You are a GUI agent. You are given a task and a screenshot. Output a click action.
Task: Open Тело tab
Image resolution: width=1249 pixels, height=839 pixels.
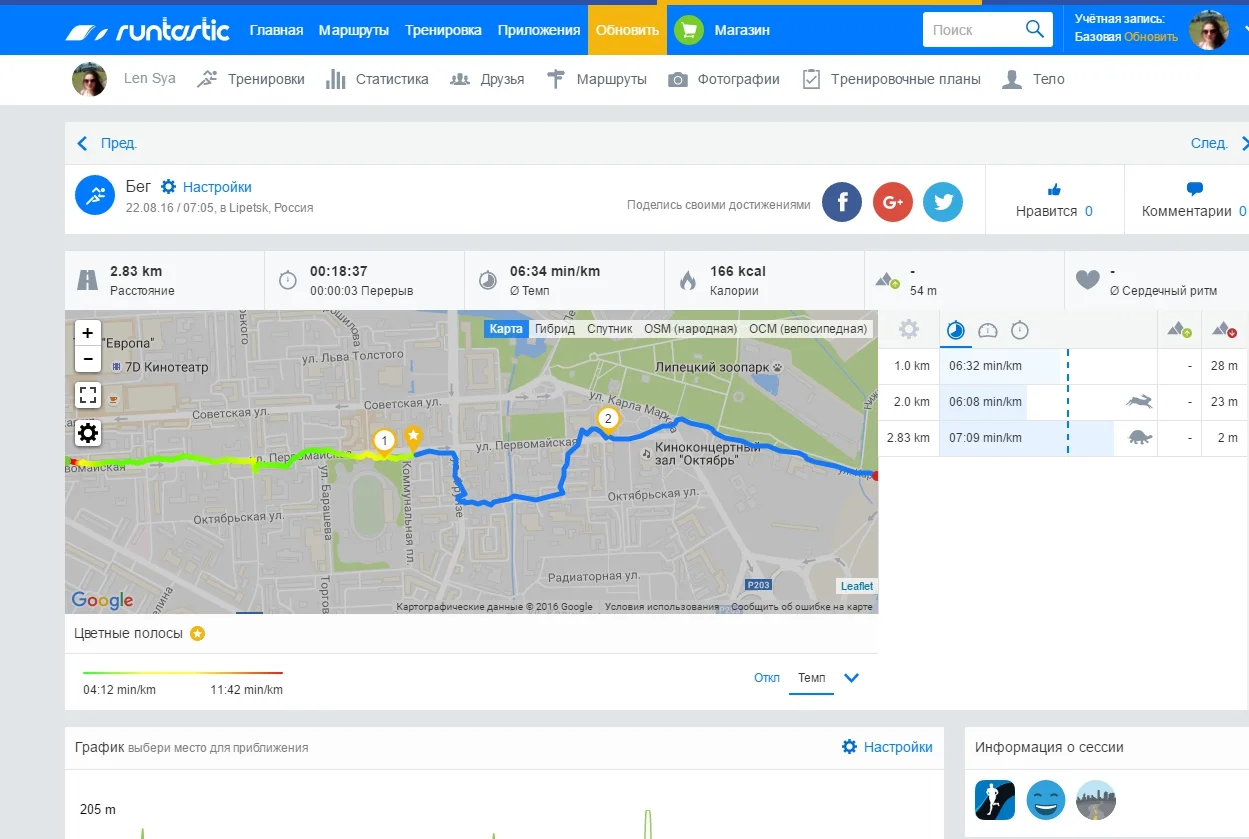point(1033,79)
